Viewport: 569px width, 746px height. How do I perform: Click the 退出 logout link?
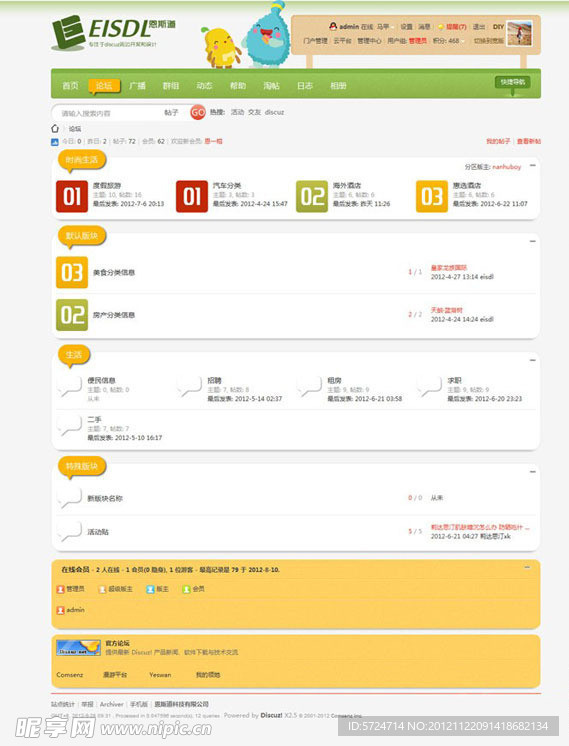pos(479,27)
